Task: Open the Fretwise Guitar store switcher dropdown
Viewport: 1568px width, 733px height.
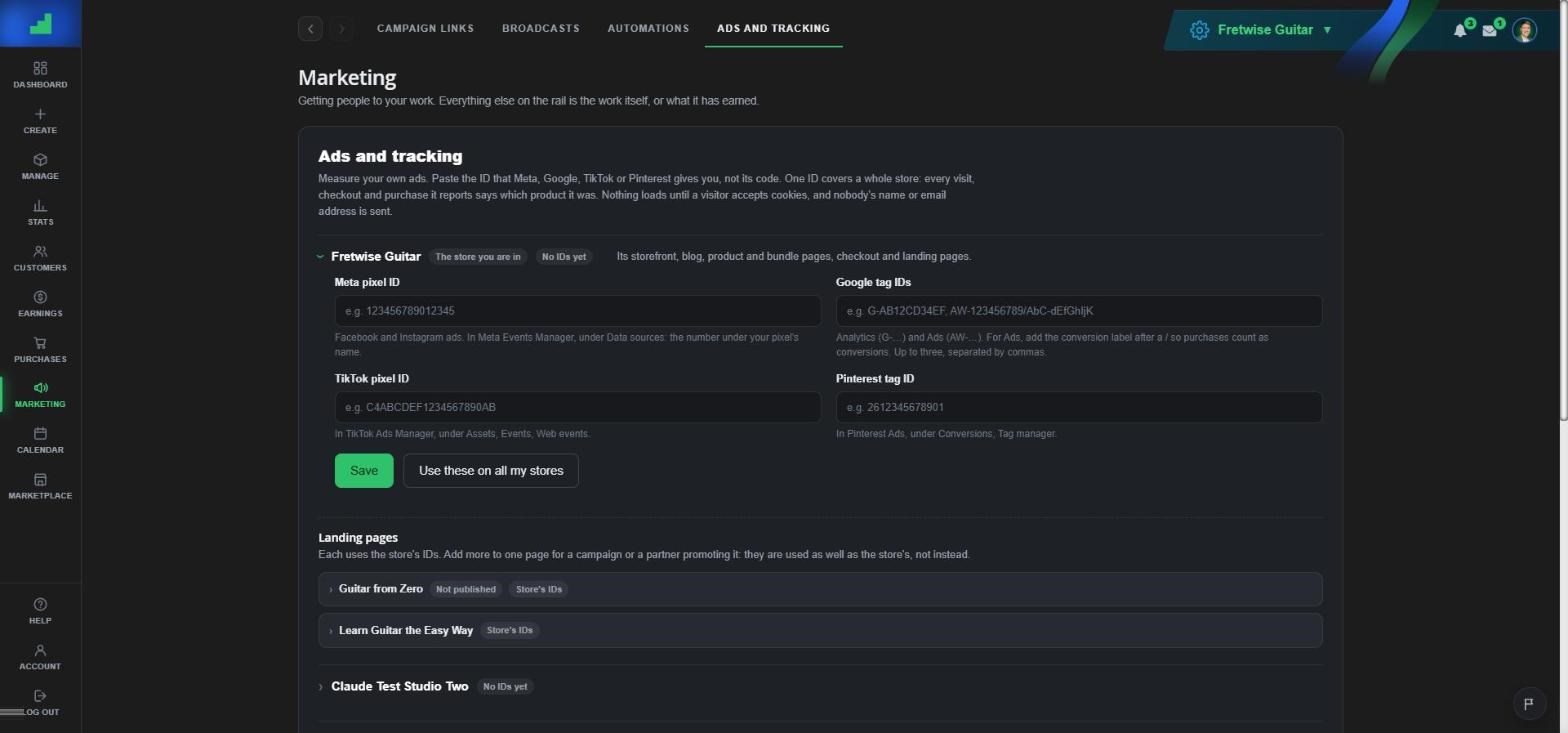Action: pyautogui.click(x=1263, y=30)
